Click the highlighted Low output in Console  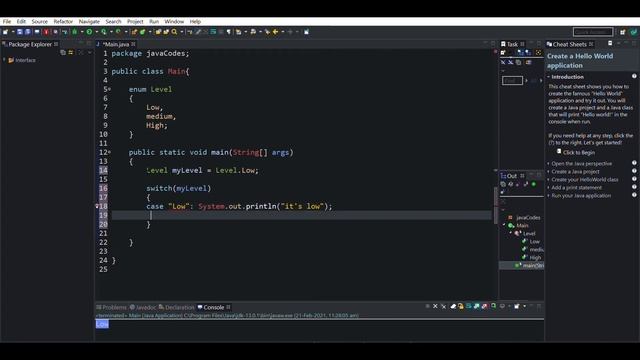pyautogui.click(x=102, y=324)
